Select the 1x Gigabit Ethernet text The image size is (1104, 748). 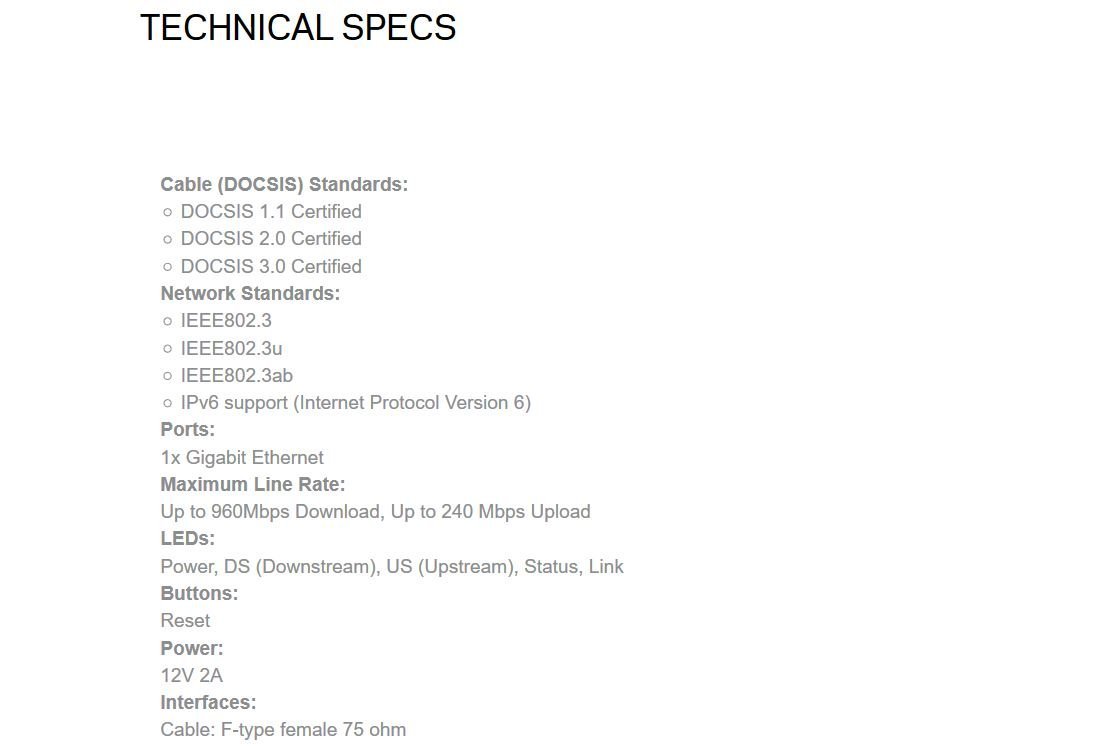click(x=242, y=457)
